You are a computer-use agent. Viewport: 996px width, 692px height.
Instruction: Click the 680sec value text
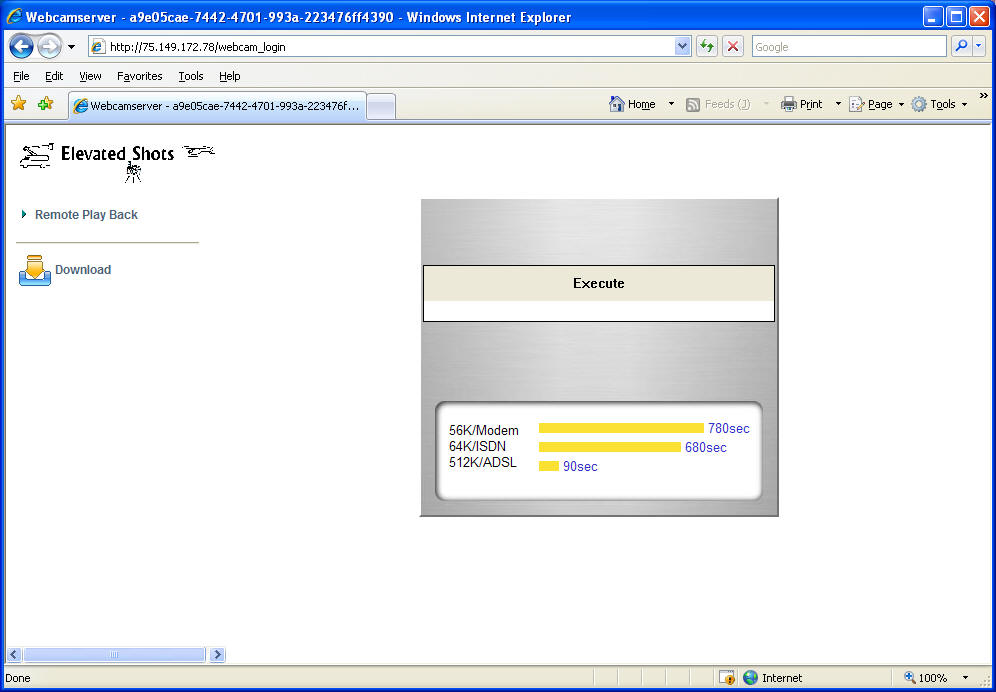pos(706,447)
